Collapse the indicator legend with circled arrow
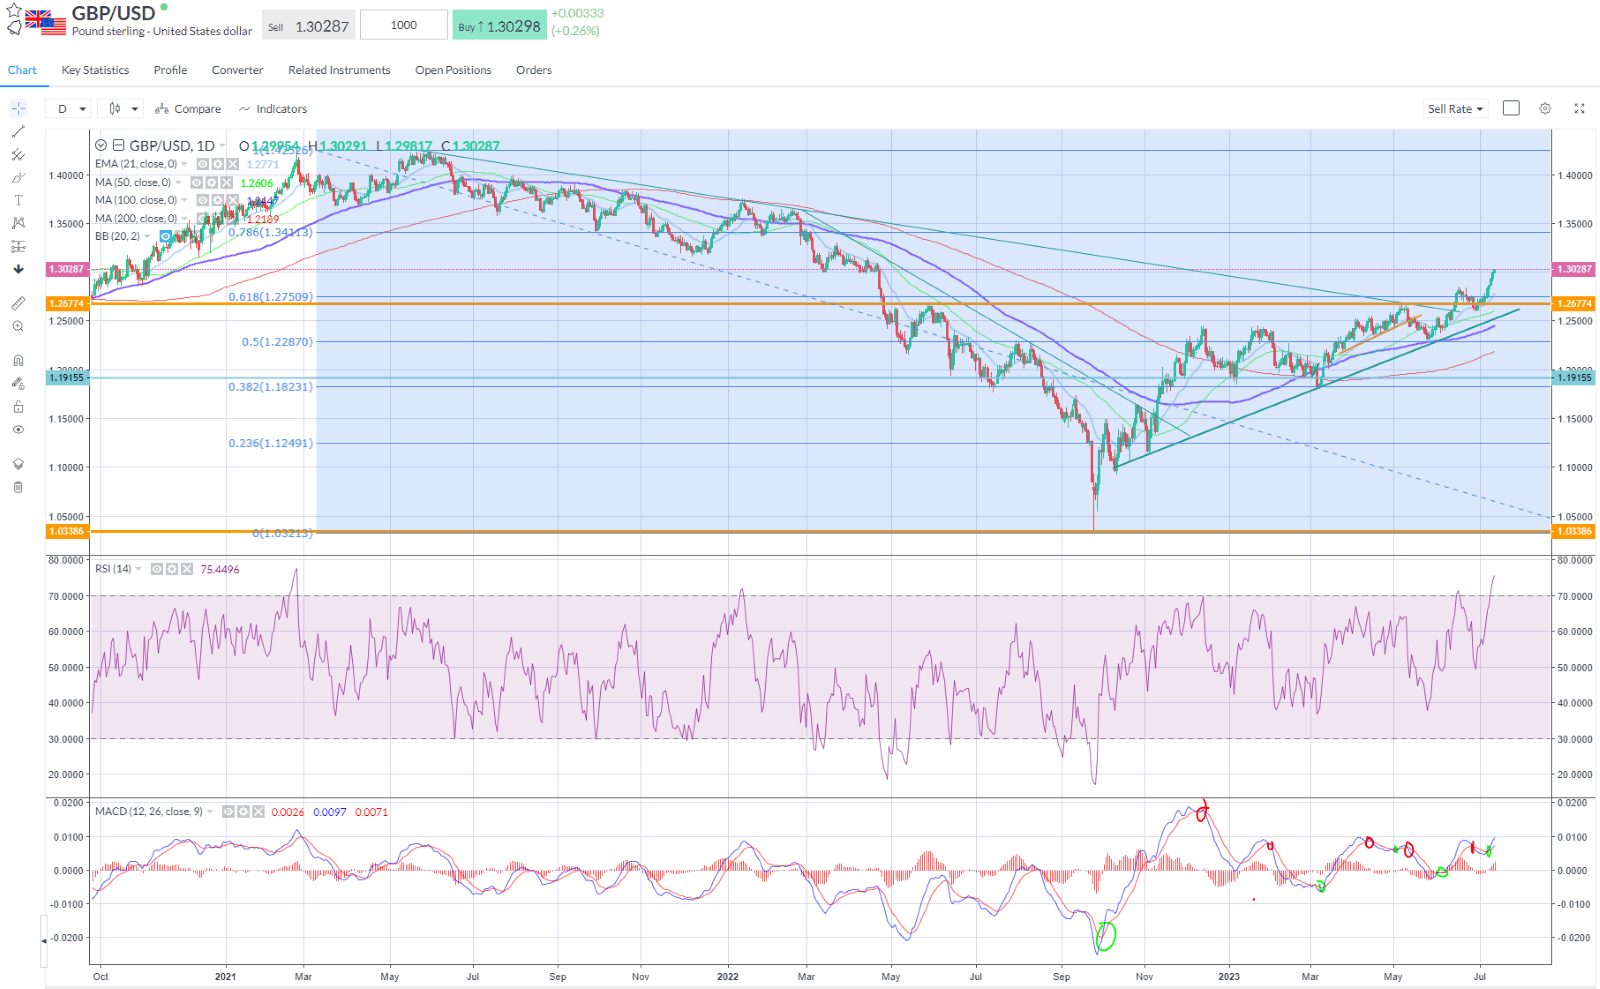 pyautogui.click(x=101, y=146)
